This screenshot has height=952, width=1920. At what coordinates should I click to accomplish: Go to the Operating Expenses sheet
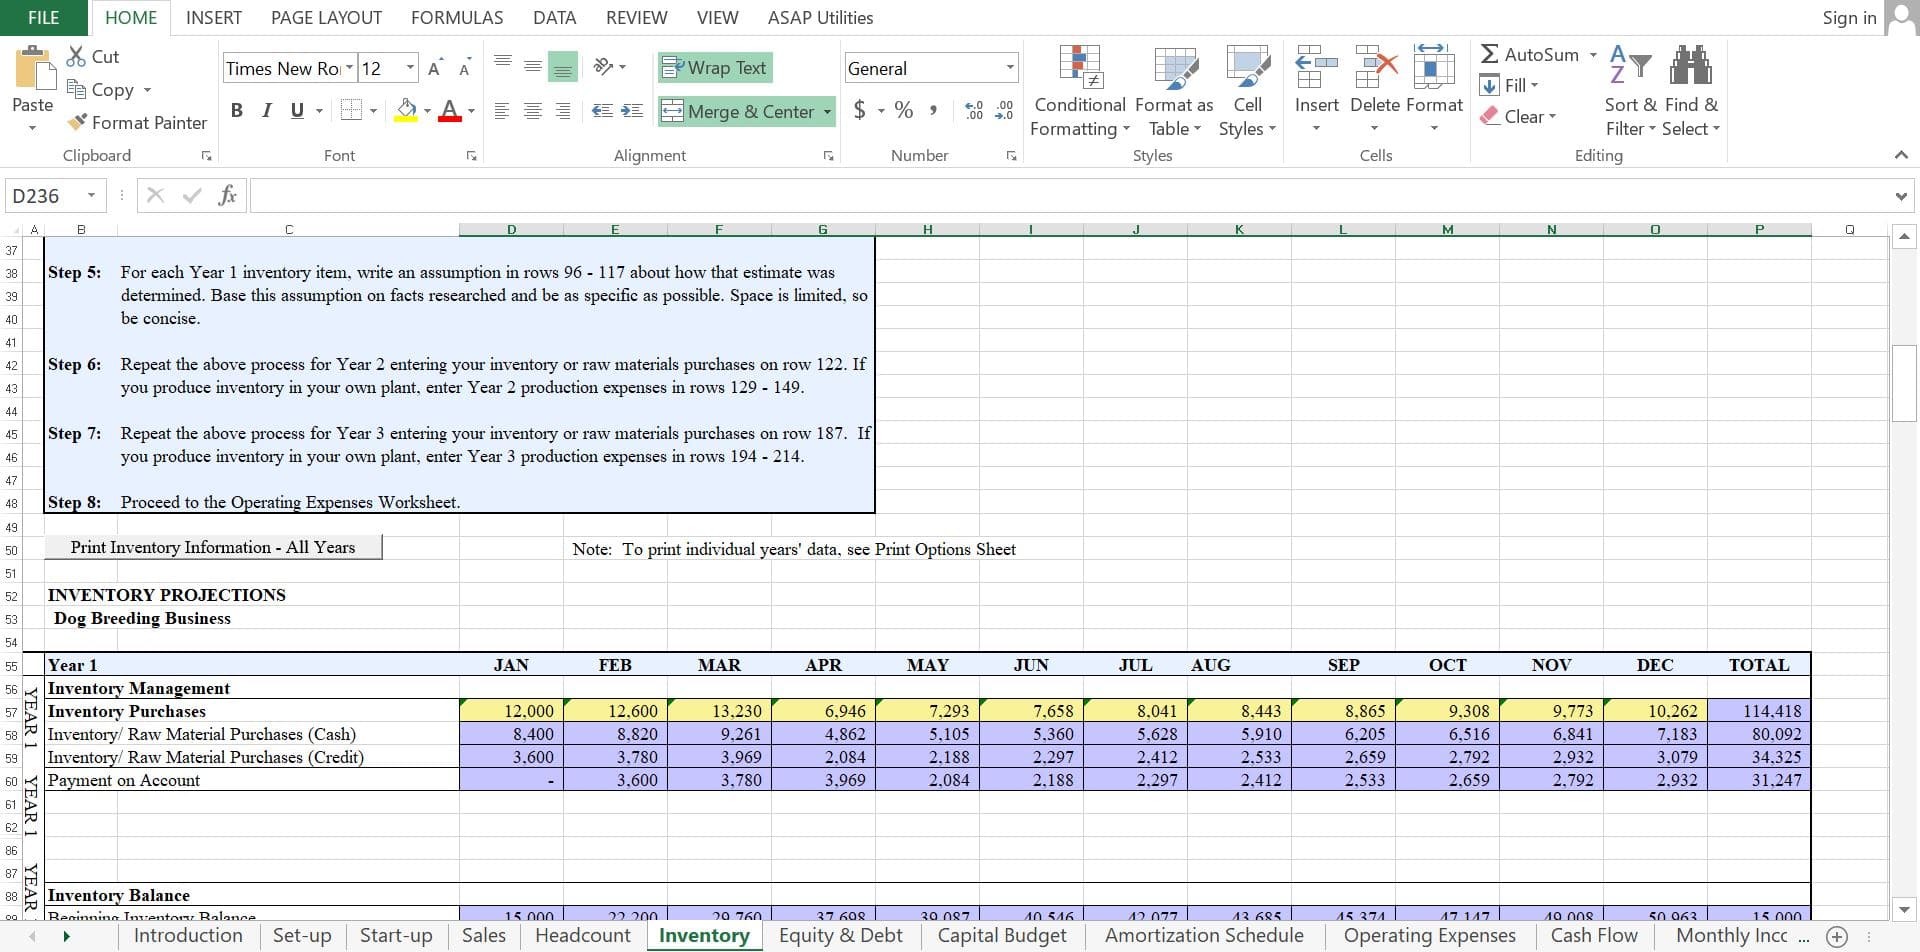click(x=1429, y=936)
